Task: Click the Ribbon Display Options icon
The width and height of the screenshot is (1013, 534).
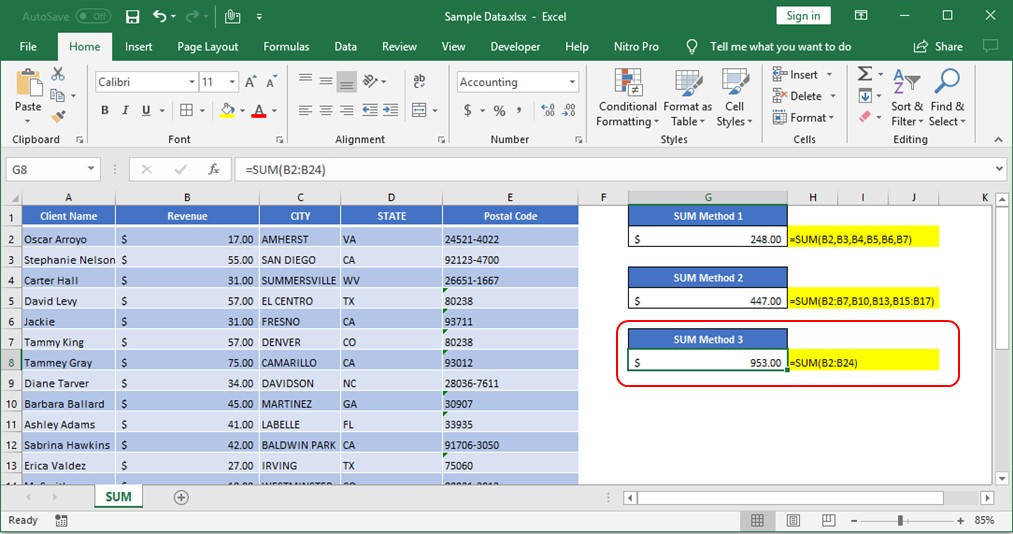Action: [x=861, y=15]
